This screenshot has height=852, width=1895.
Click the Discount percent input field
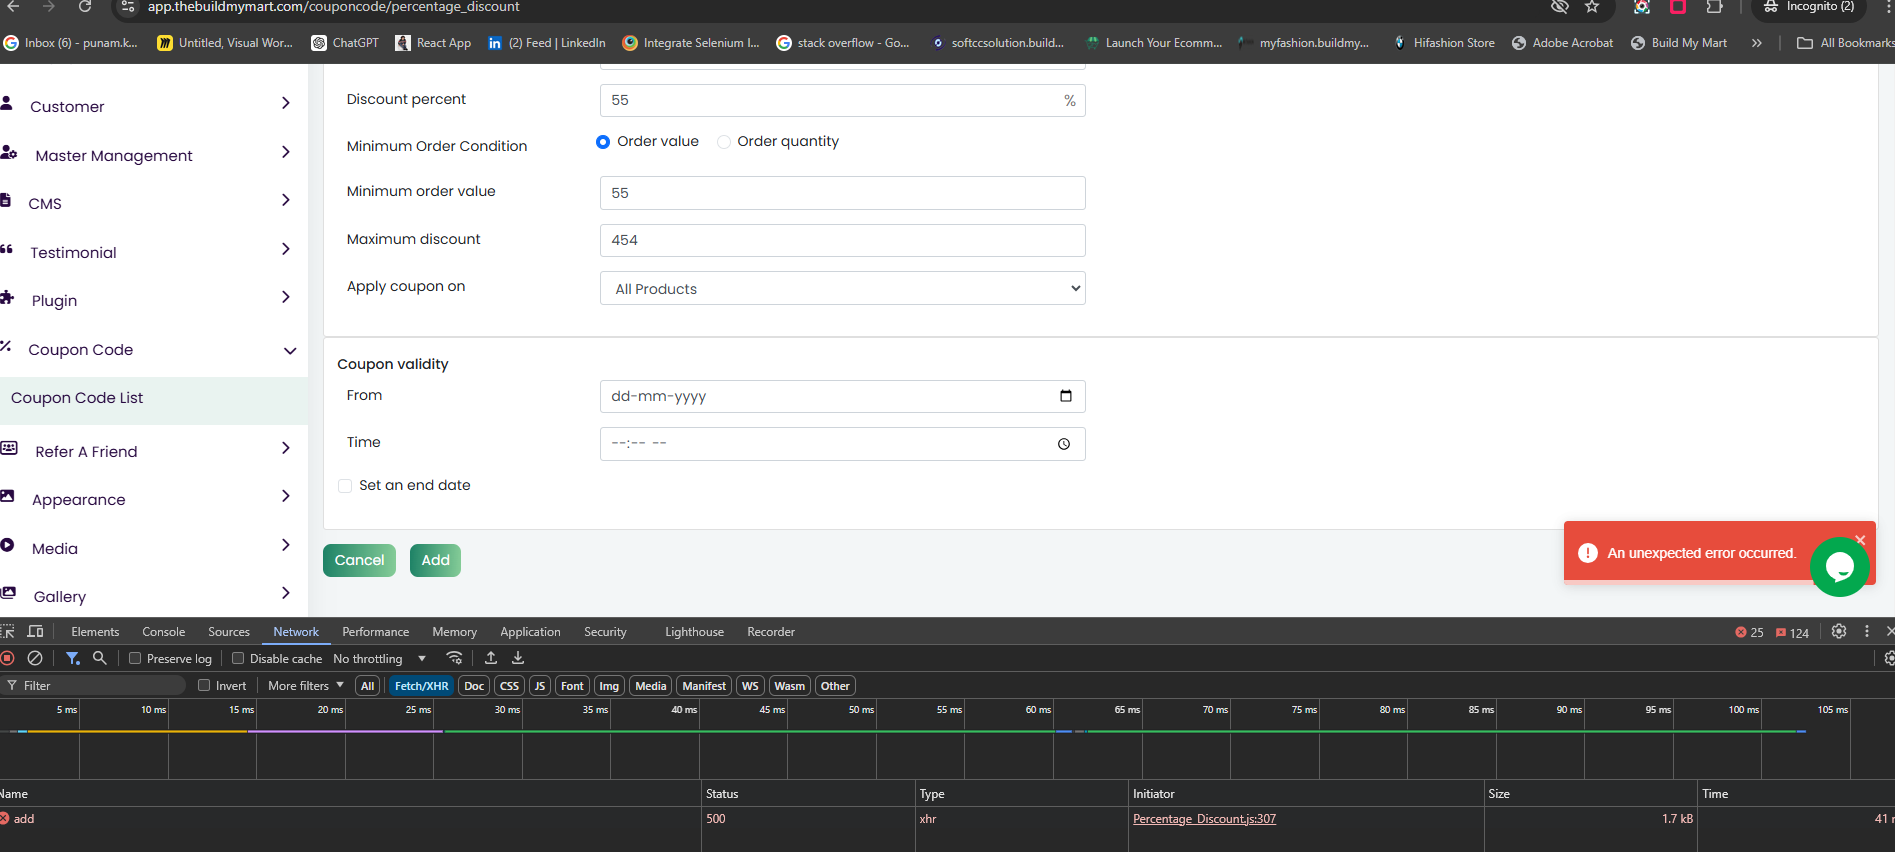[x=842, y=100]
